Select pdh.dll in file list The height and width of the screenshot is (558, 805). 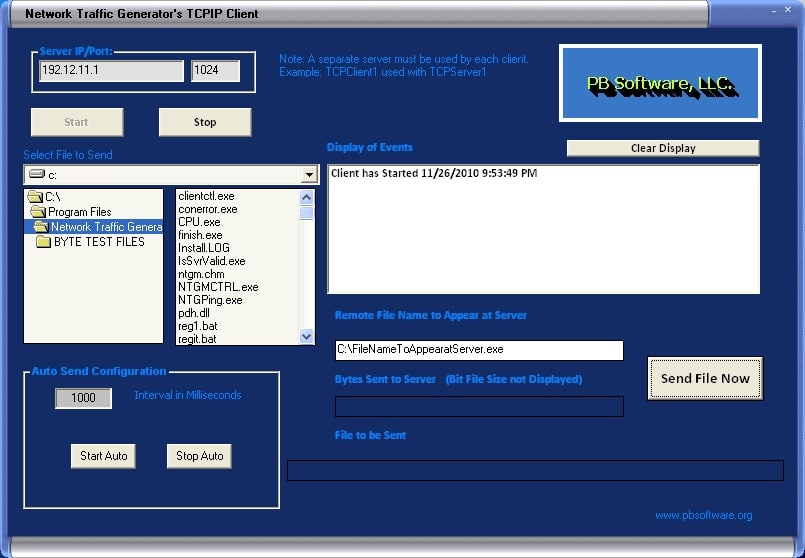[x=194, y=313]
